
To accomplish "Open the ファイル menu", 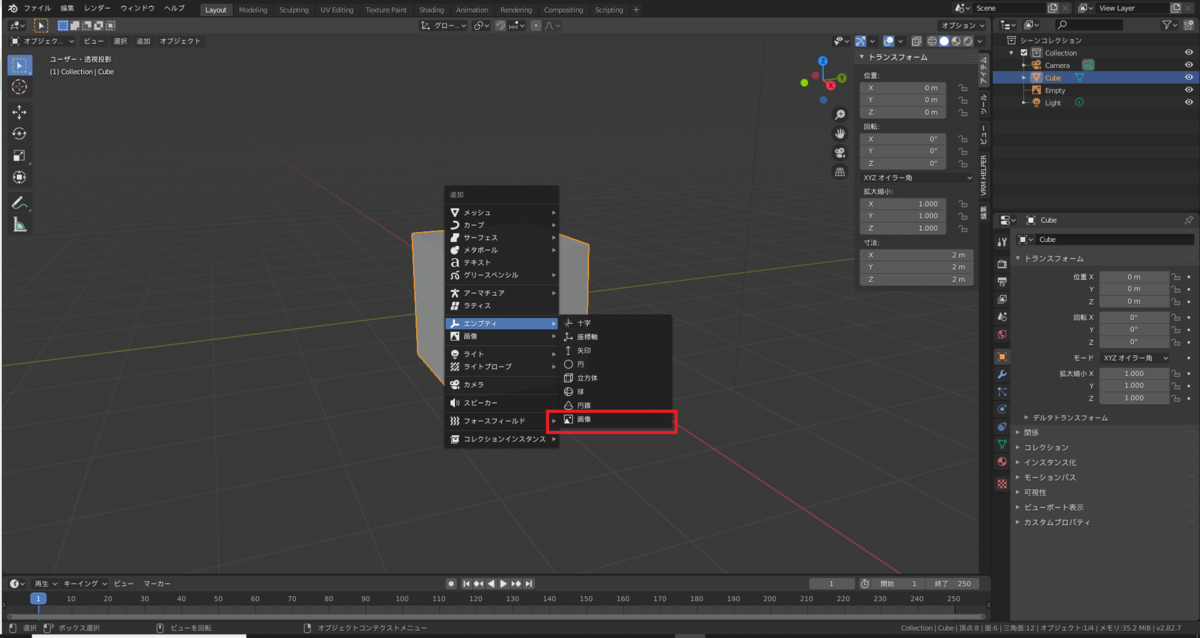I will tap(37, 8).
